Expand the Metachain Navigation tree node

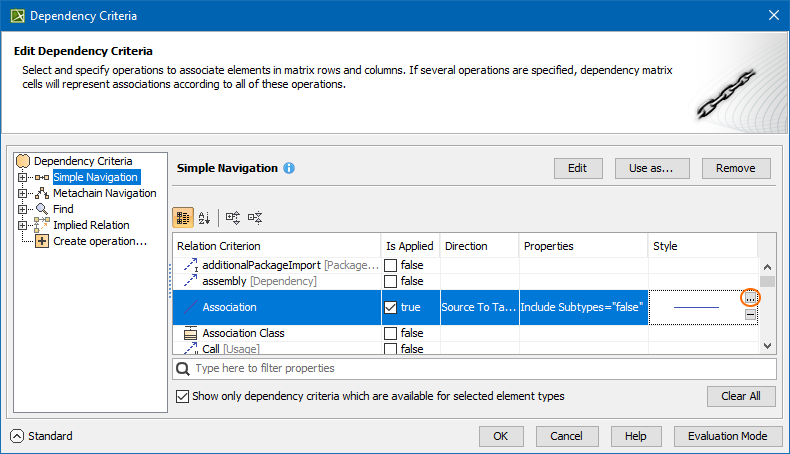[22, 193]
